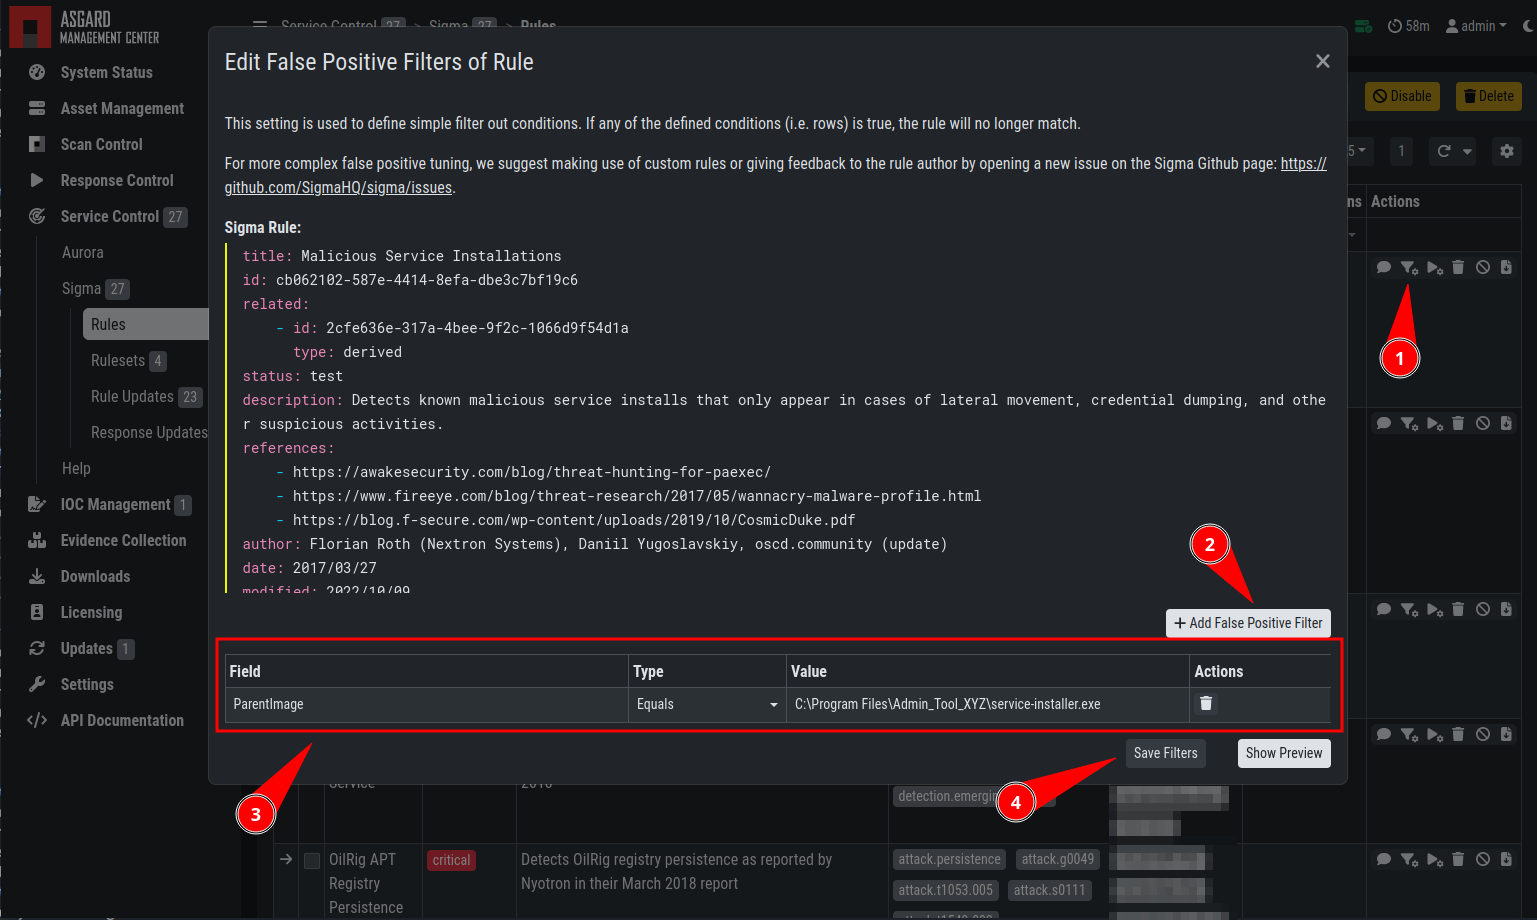Click Add False Positive Filter button
1537x920 pixels.
[x=1248, y=623]
